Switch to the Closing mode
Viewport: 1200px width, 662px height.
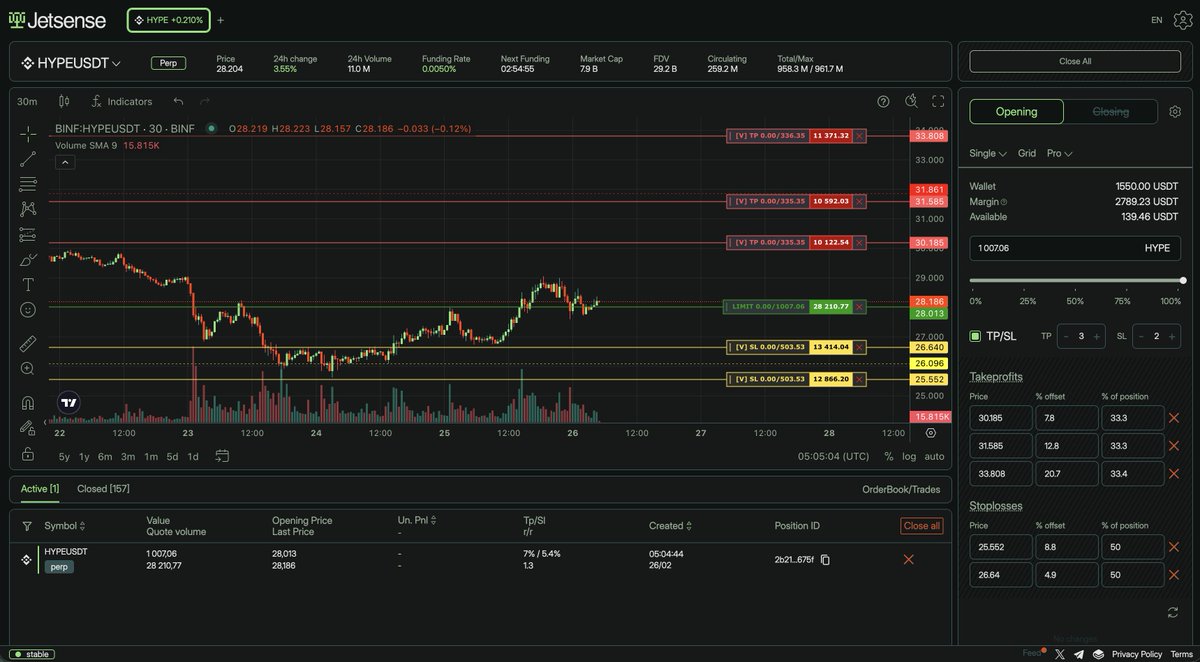[x=1110, y=112]
